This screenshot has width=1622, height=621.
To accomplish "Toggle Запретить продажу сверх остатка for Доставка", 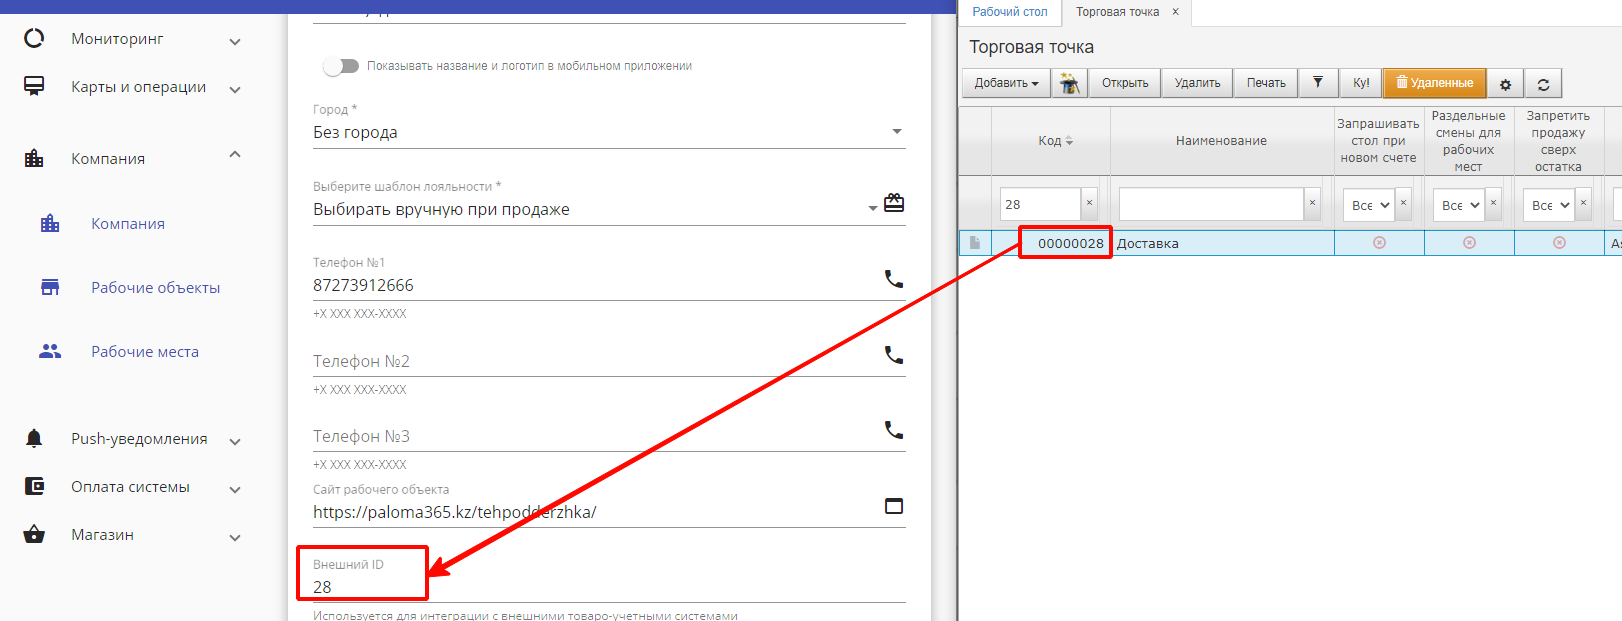I will (x=1559, y=243).
